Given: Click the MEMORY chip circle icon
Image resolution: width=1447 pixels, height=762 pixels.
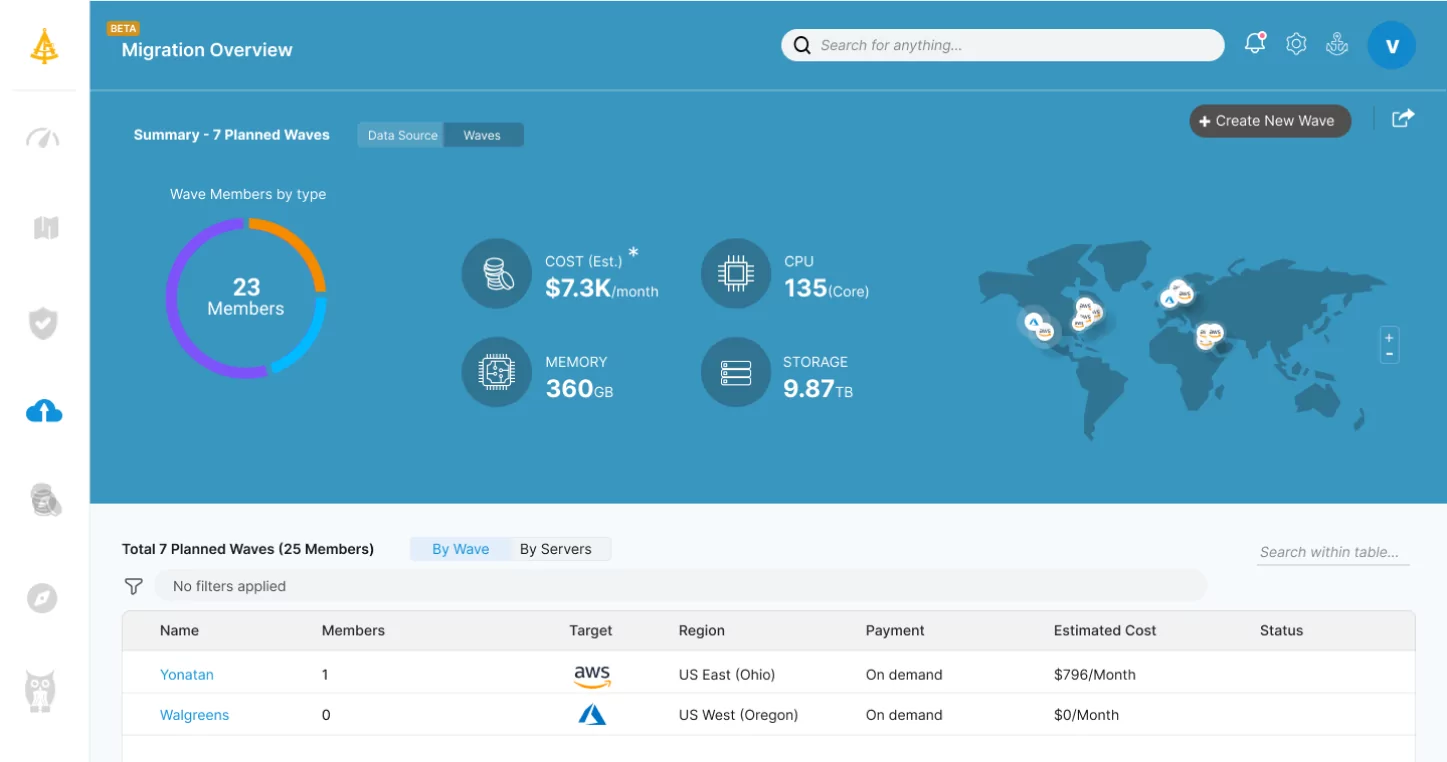Looking at the screenshot, I should click(496, 372).
